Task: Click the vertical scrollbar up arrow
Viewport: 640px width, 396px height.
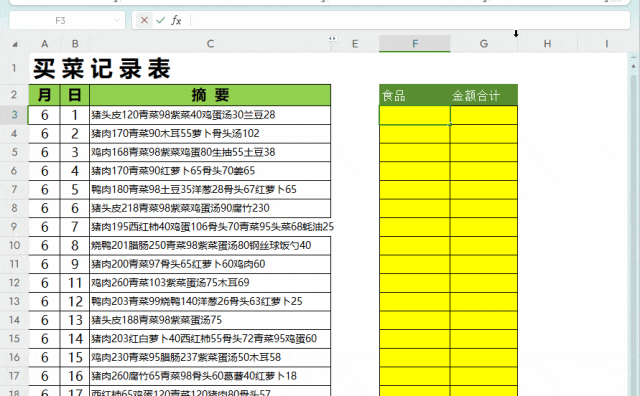Action: point(633,65)
